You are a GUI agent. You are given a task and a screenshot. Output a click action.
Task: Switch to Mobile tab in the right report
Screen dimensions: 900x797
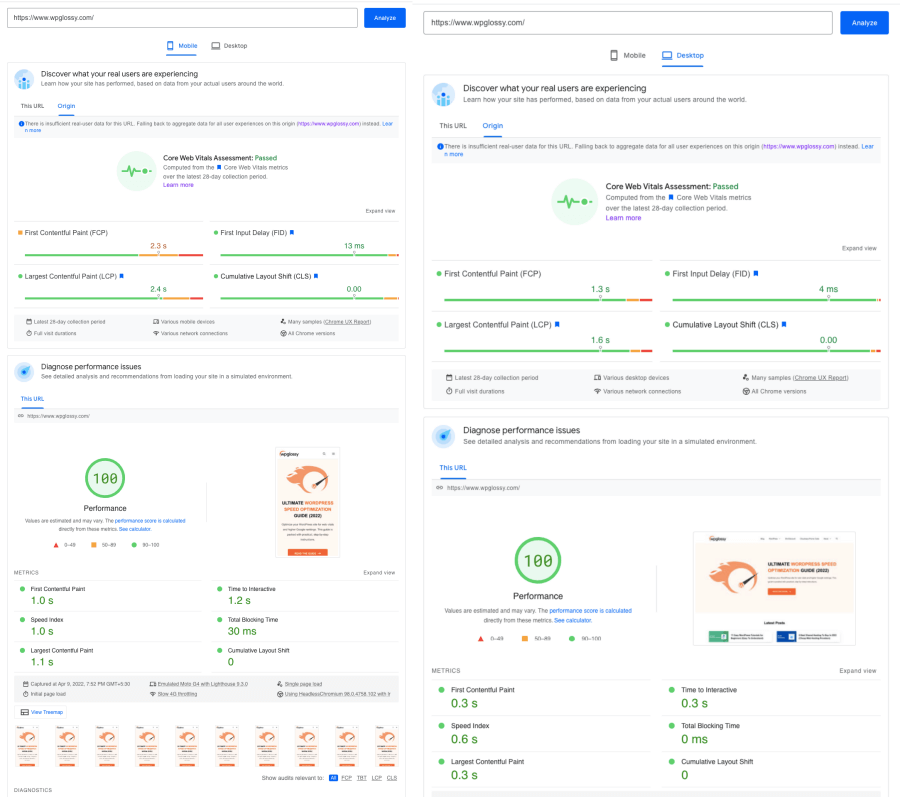(627, 56)
